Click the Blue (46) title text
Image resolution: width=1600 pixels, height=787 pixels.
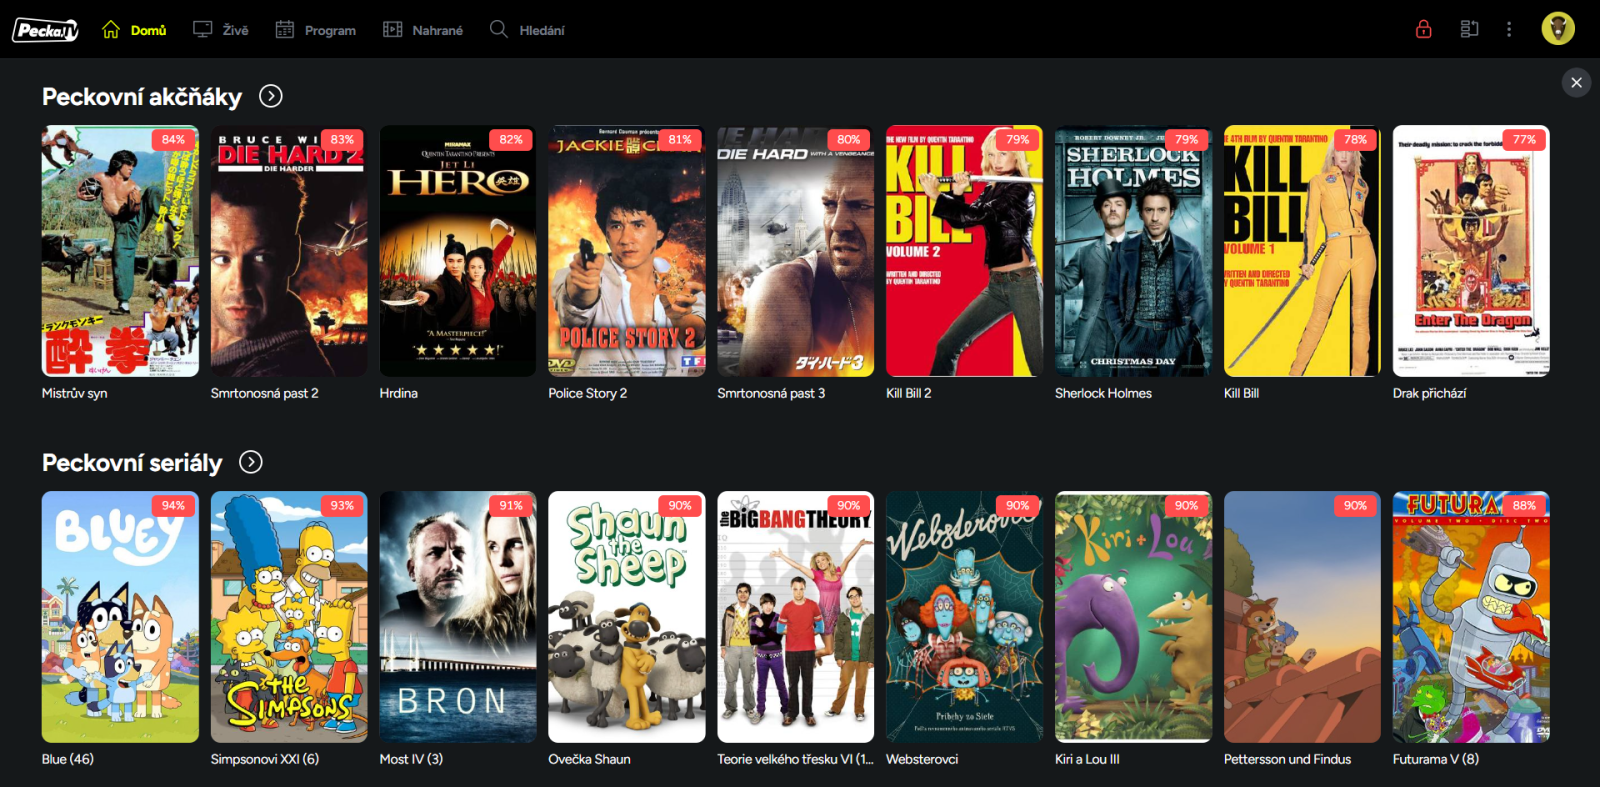pos(68,759)
